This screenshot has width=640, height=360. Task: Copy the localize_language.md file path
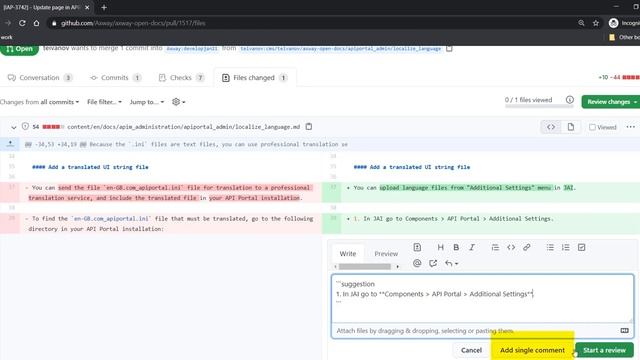coord(309,127)
